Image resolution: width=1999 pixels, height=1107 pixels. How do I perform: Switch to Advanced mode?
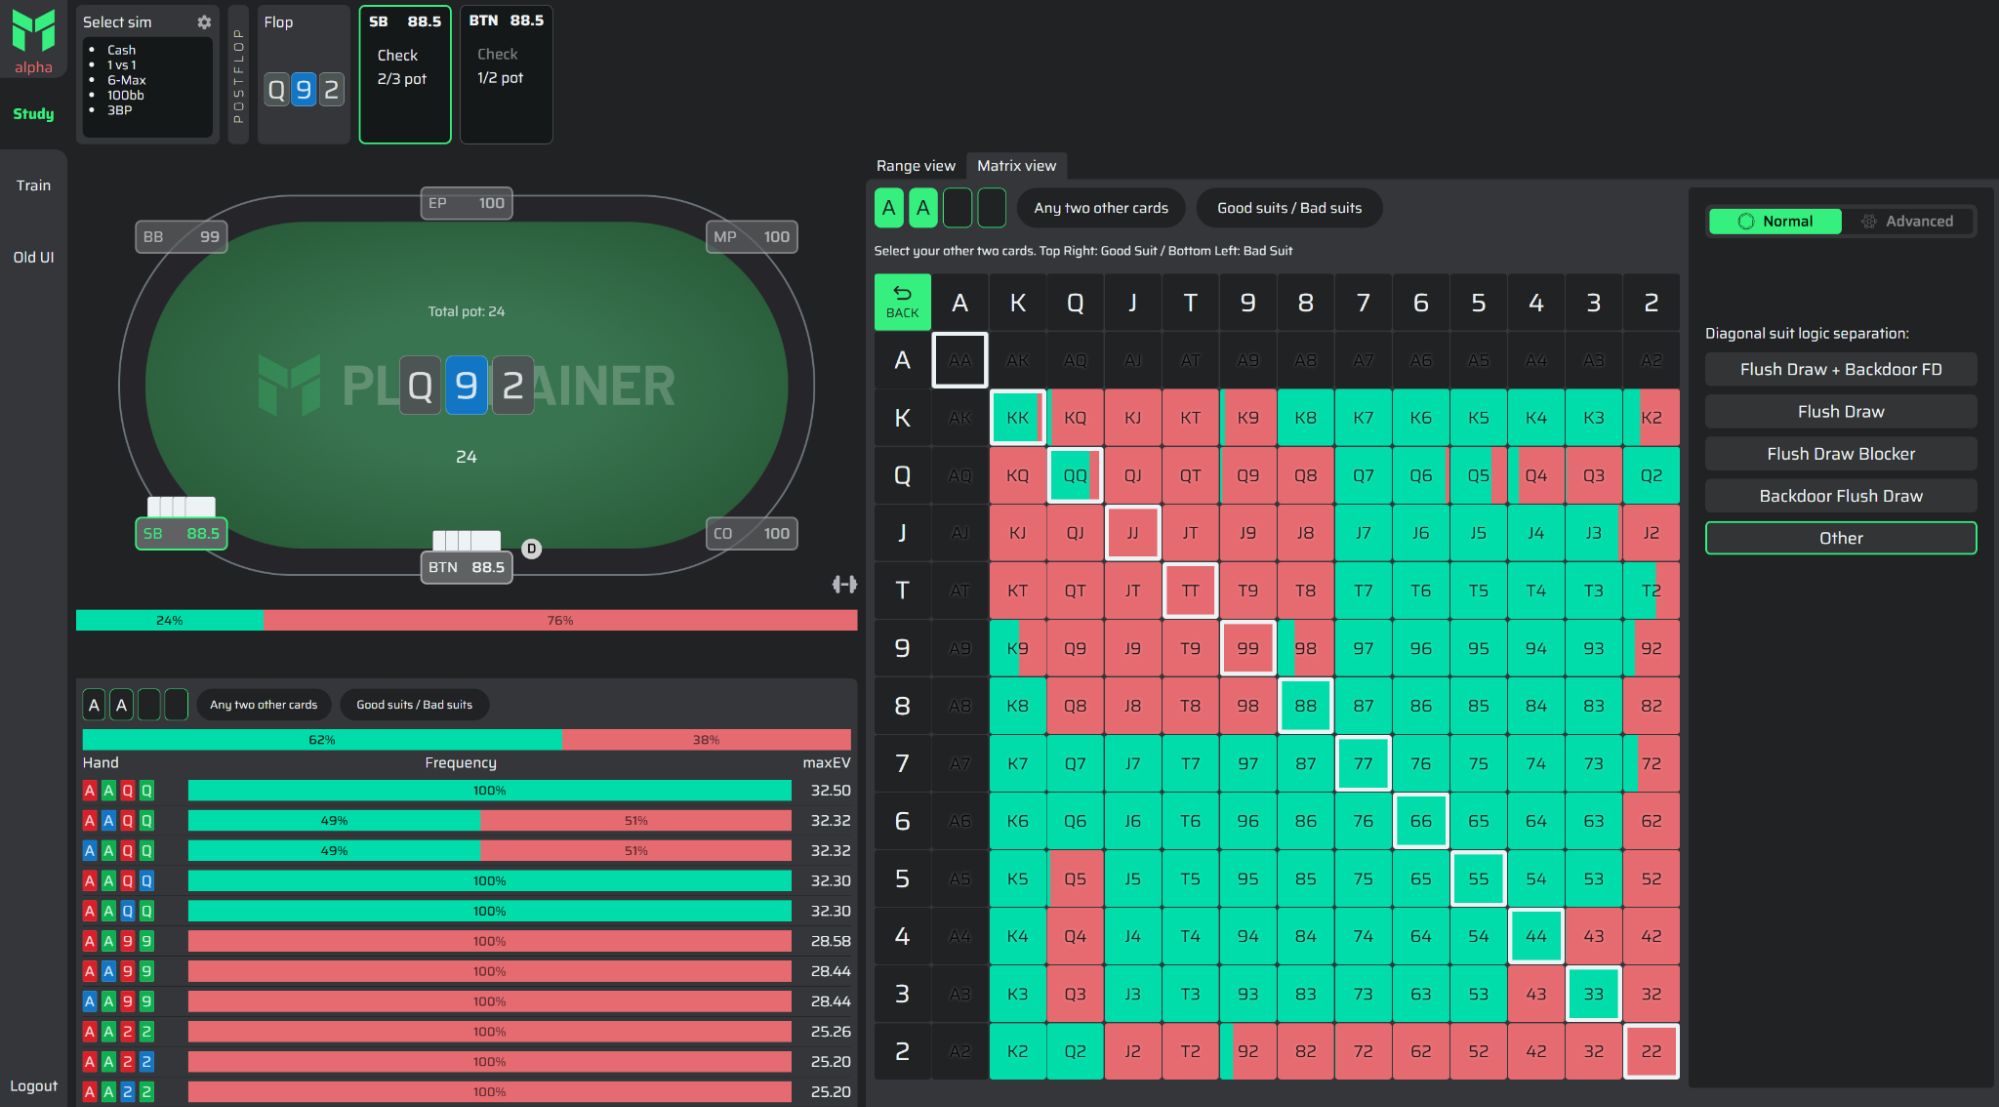1908,221
